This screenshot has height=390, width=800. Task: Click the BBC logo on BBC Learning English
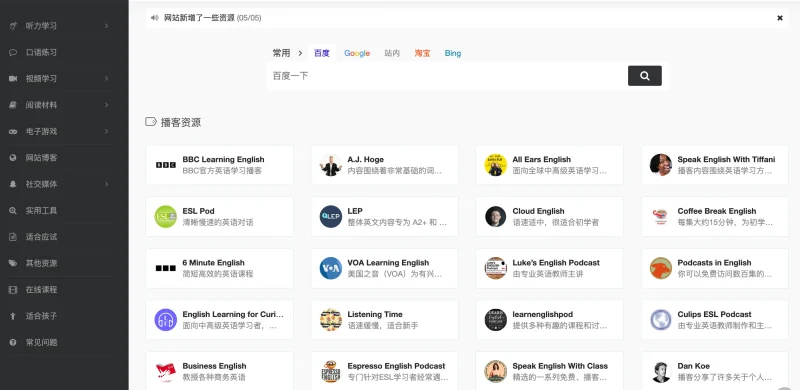pyautogui.click(x=166, y=165)
